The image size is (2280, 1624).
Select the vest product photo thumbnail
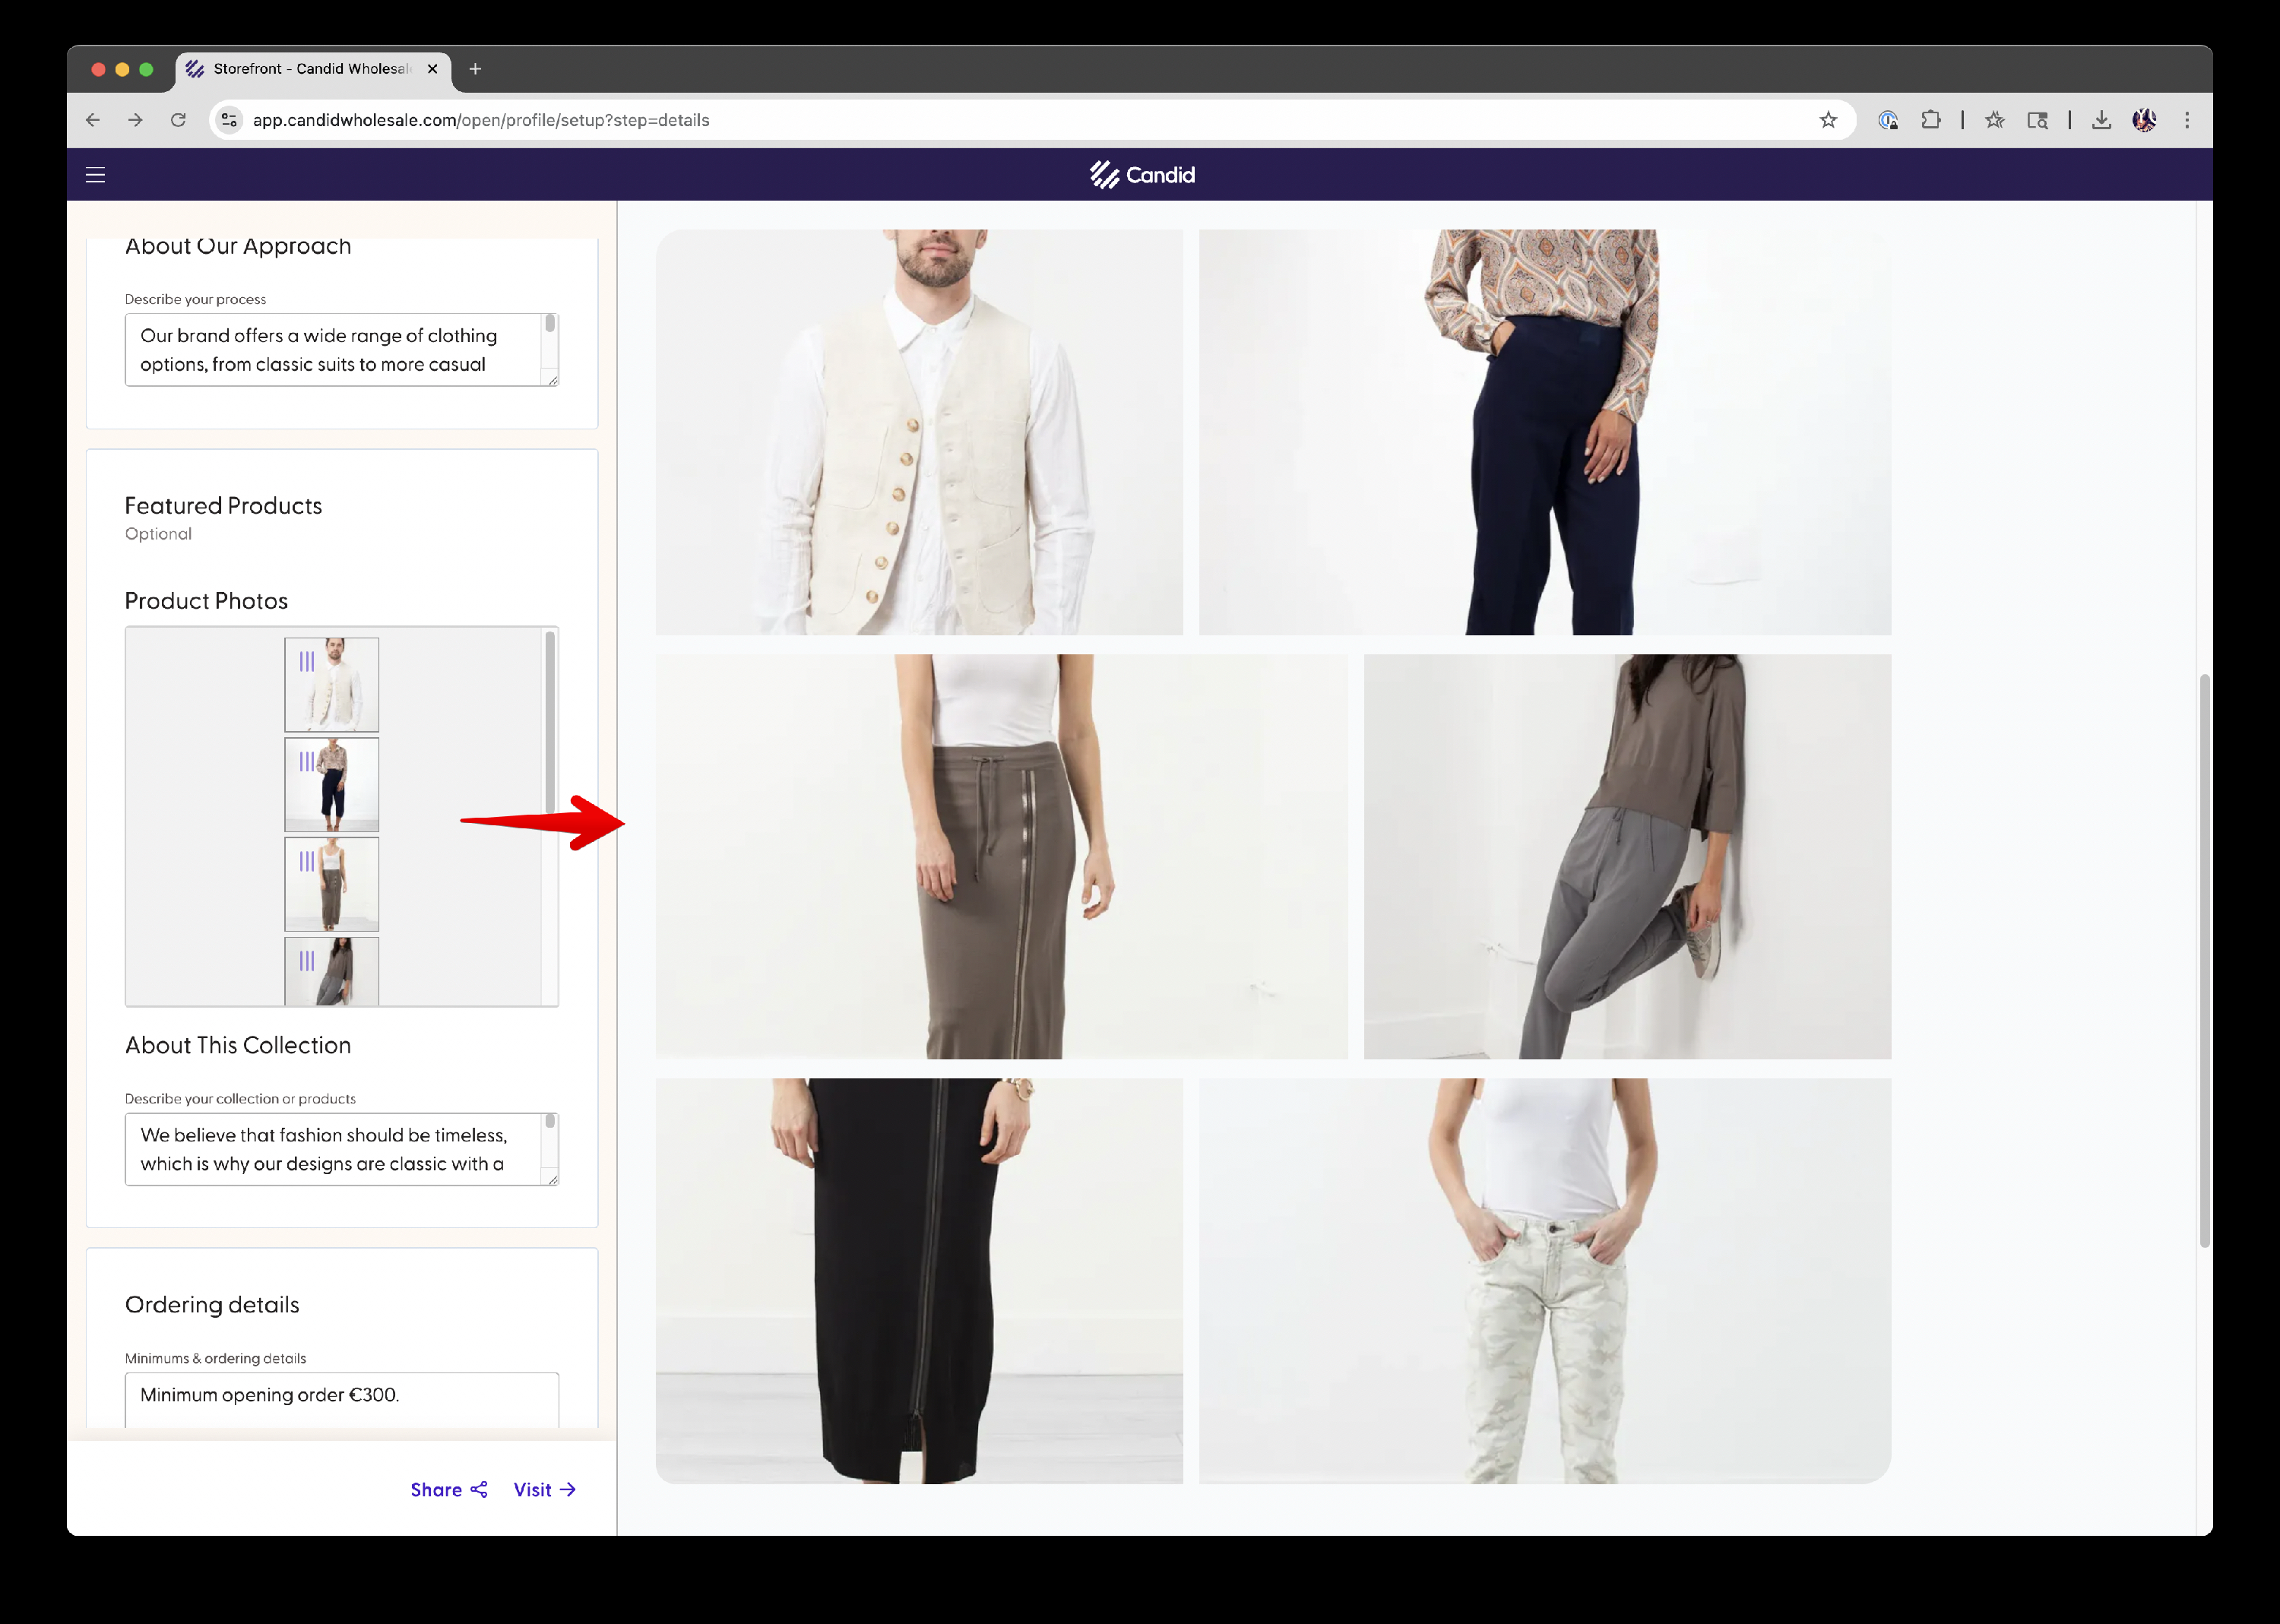pos(332,685)
